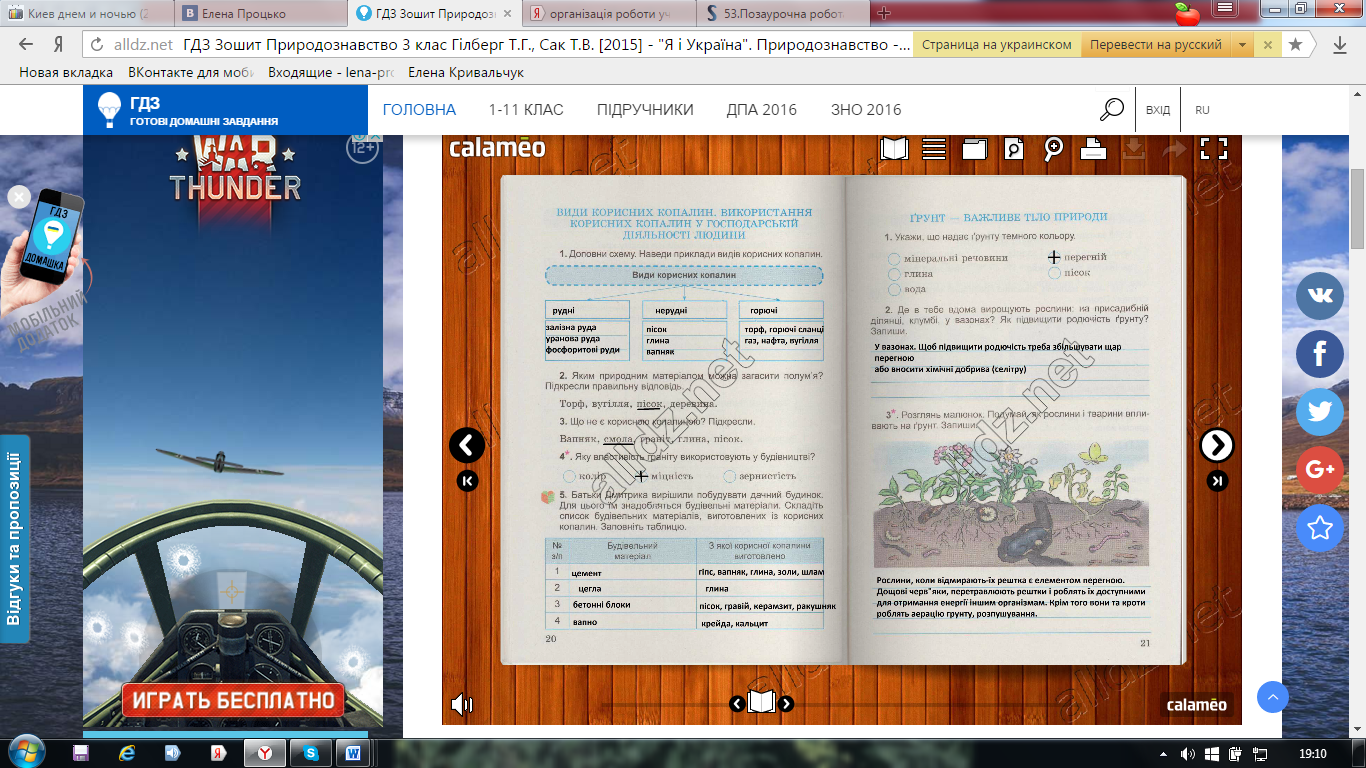
Task: Share the page on Twitter
Action: (x=1319, y=411)
